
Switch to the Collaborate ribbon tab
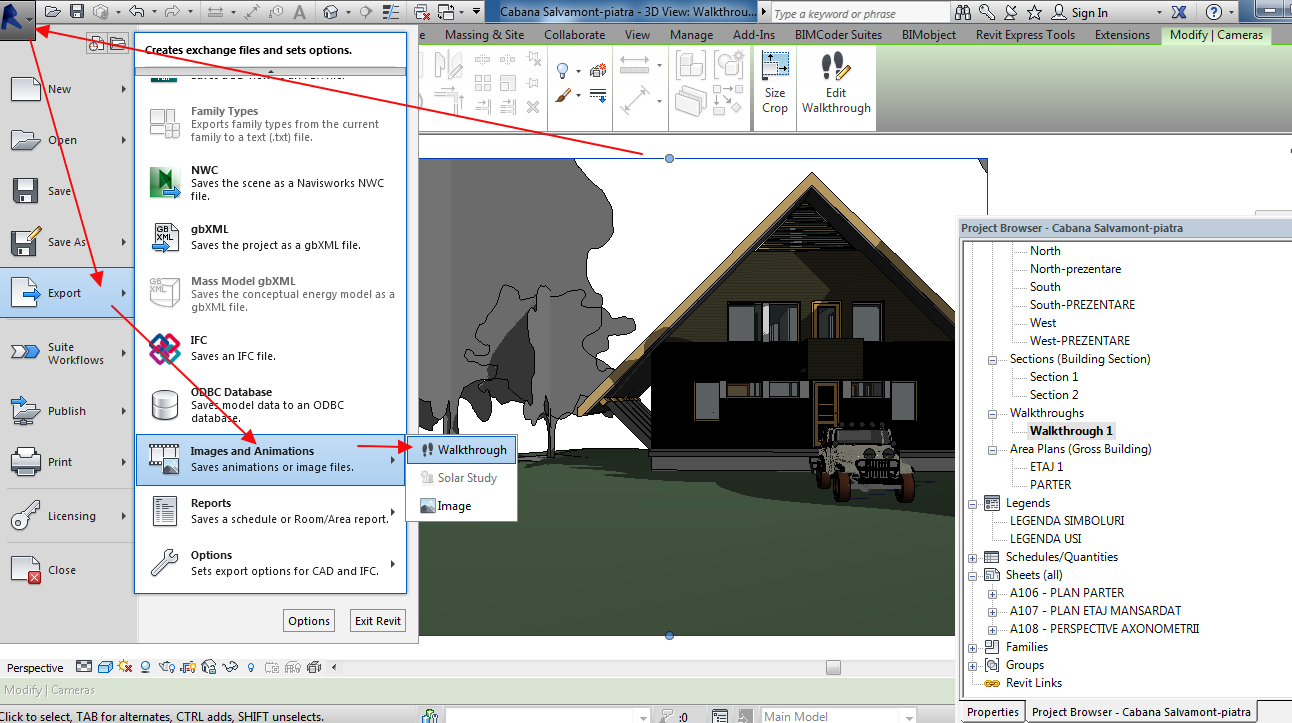575,35
